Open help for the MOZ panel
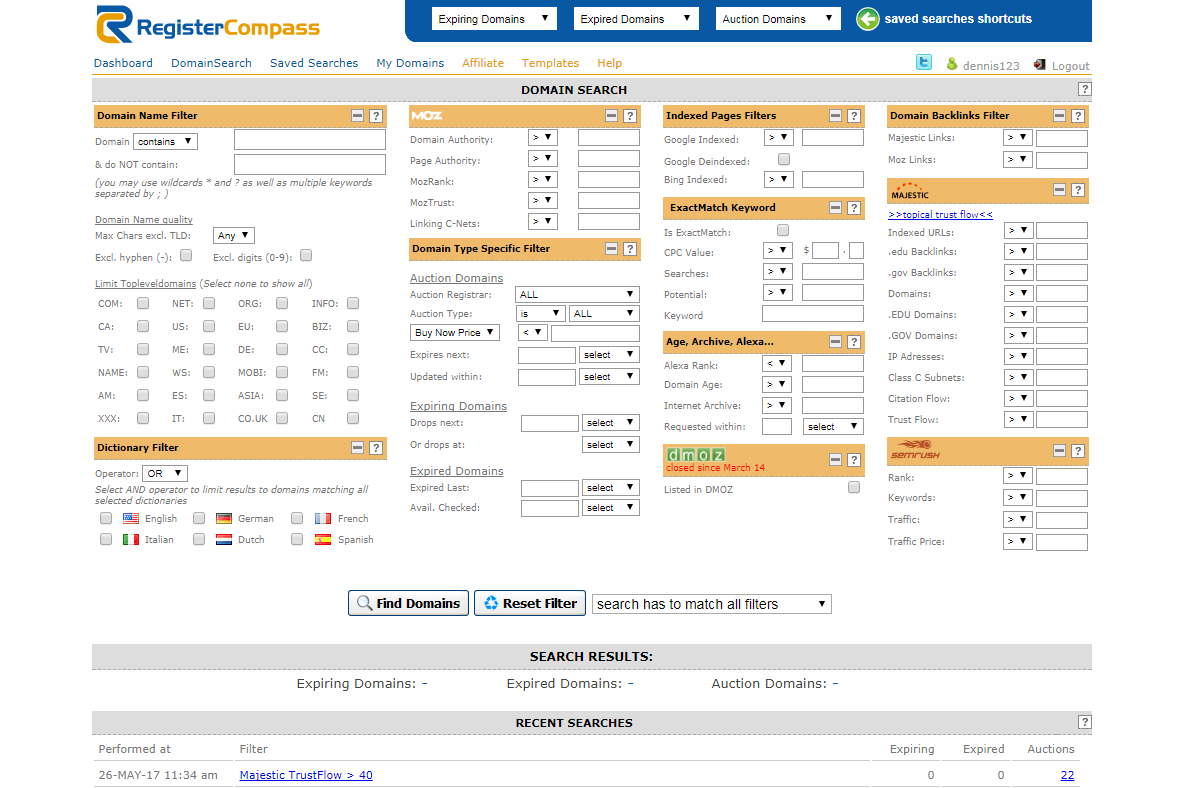The image size is (1202, 788). coord(630,116)
